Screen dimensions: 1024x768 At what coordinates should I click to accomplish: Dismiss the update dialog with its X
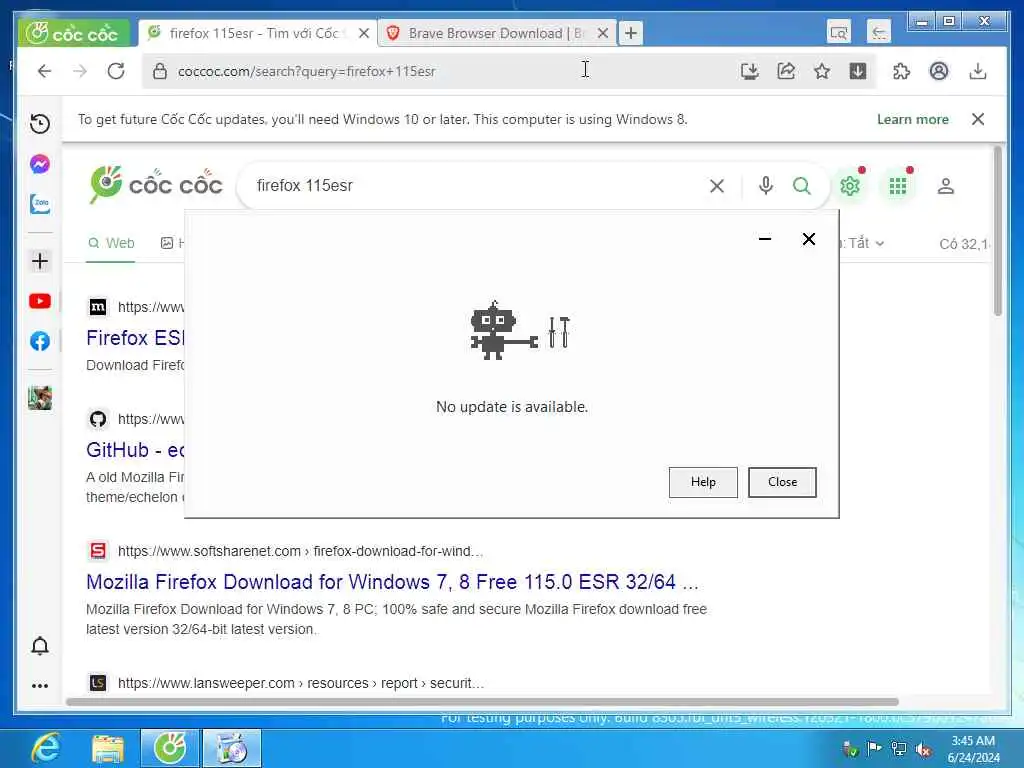(808, 239)
